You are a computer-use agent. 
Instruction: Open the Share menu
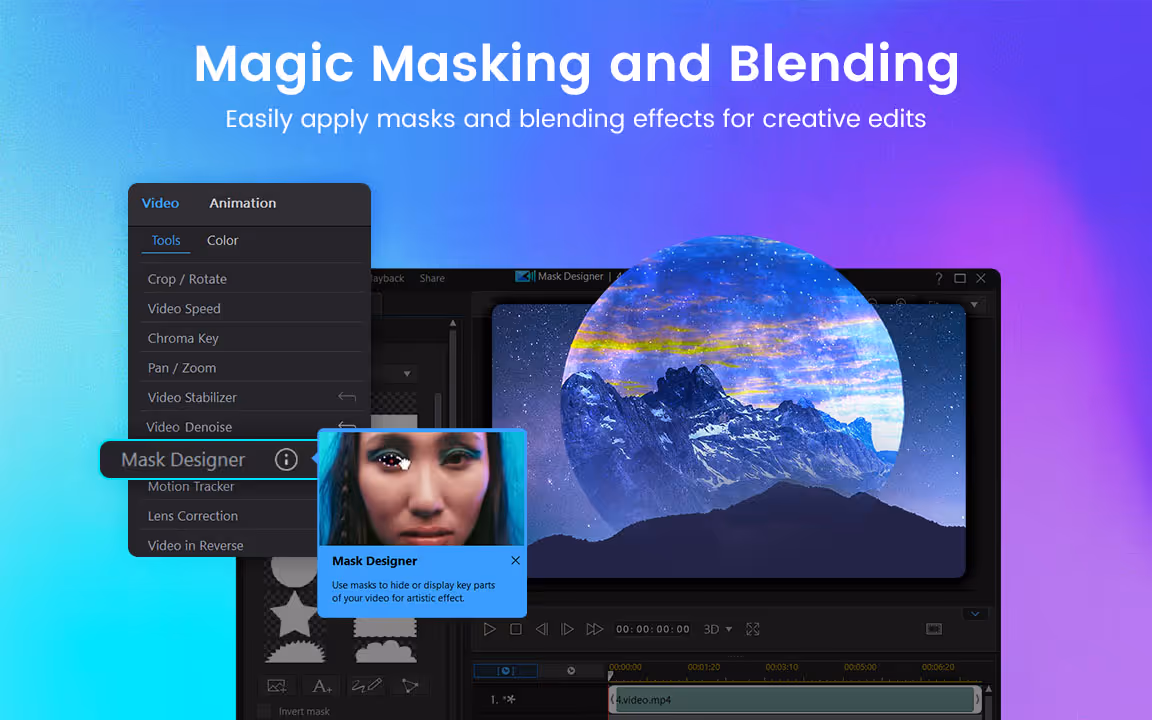point(432,278)
